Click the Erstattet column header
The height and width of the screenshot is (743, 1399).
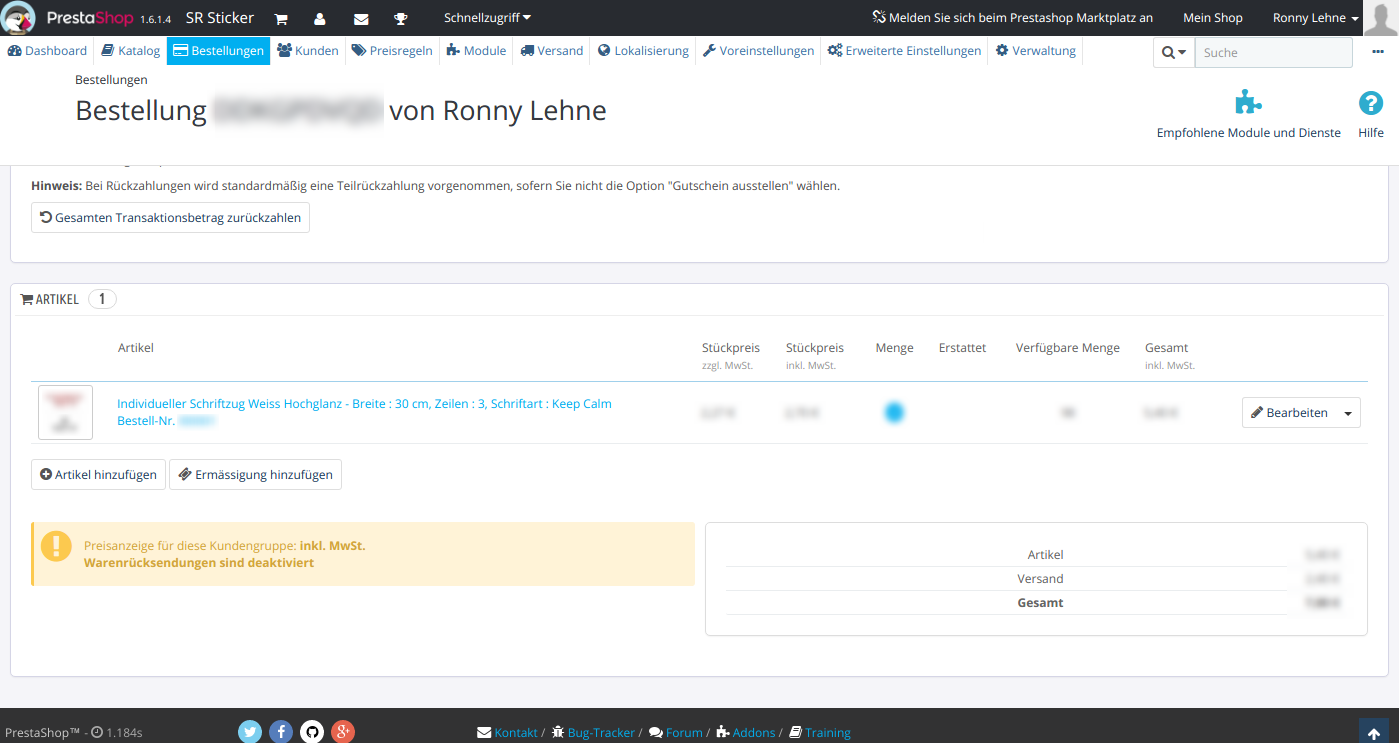pyautogui.click(x=963, y=348)
